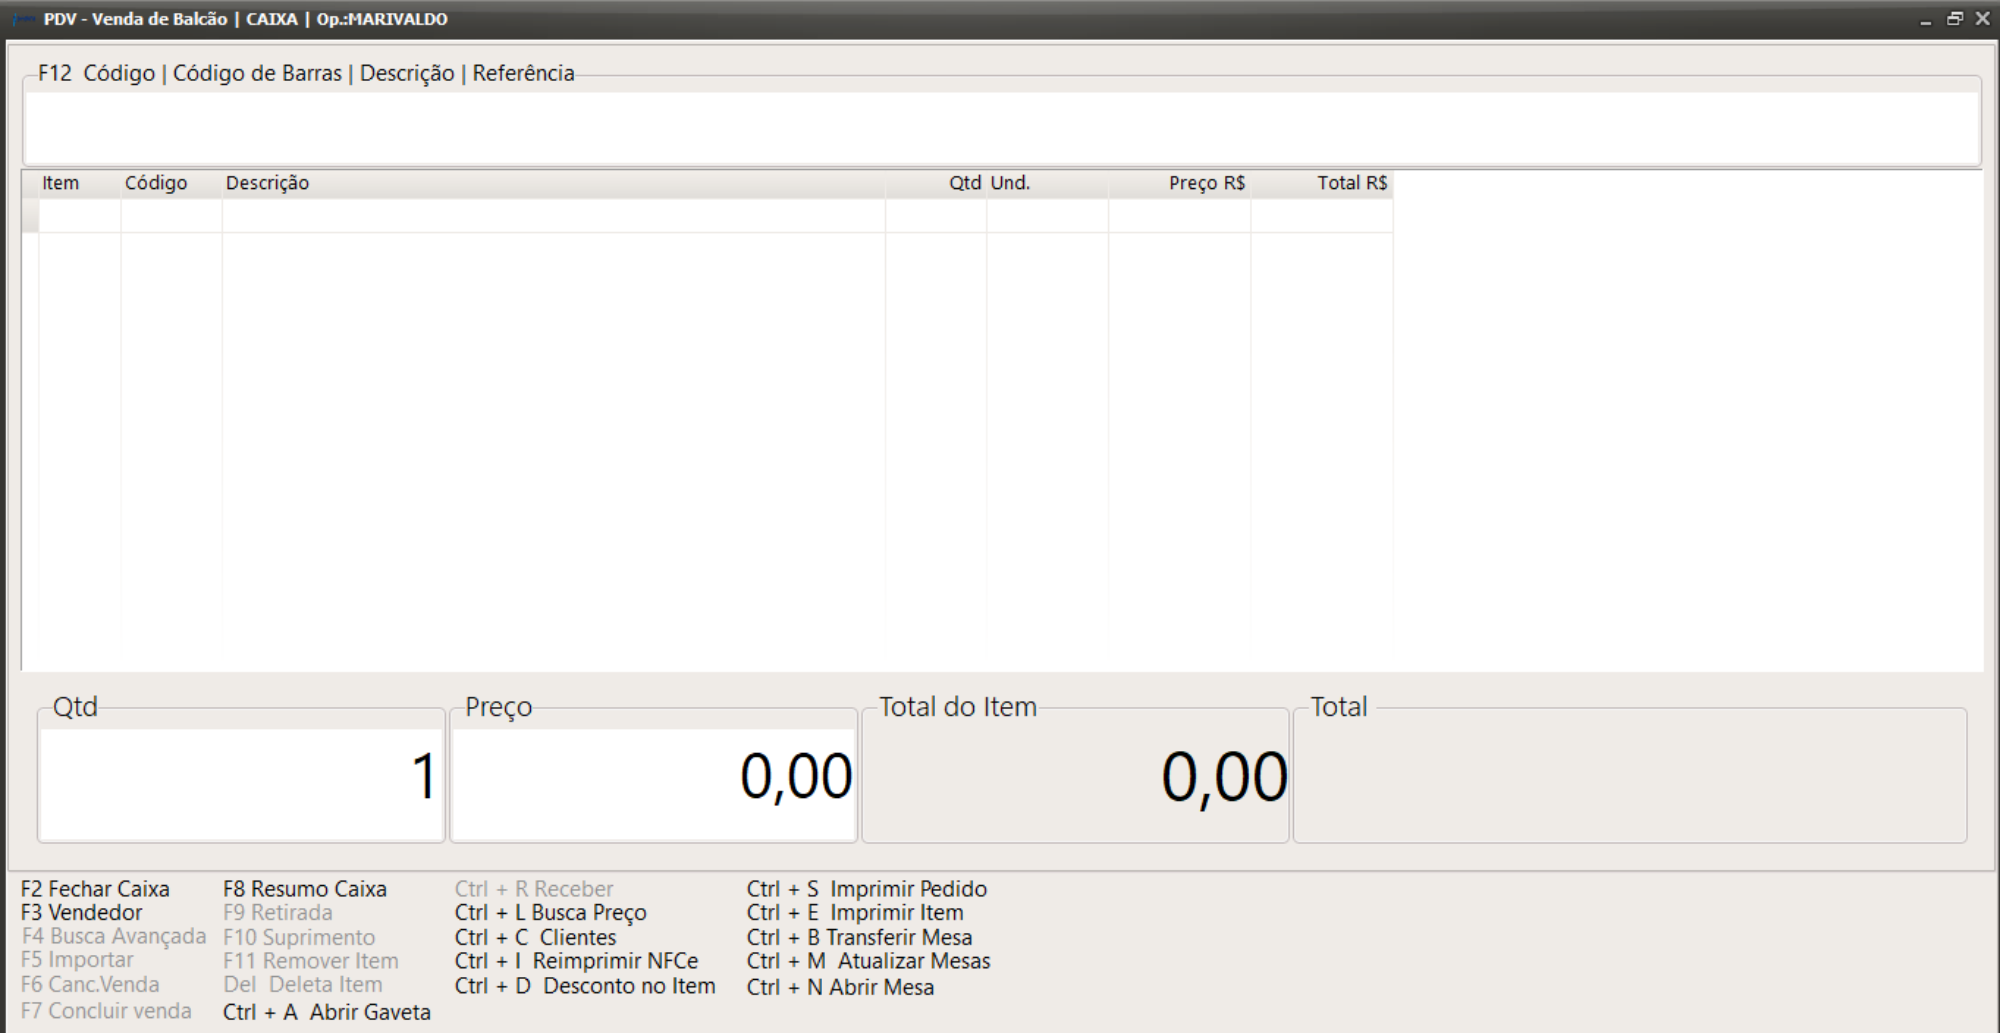Click F2 Fechar Caixa shortcut

tap(95, 889)
